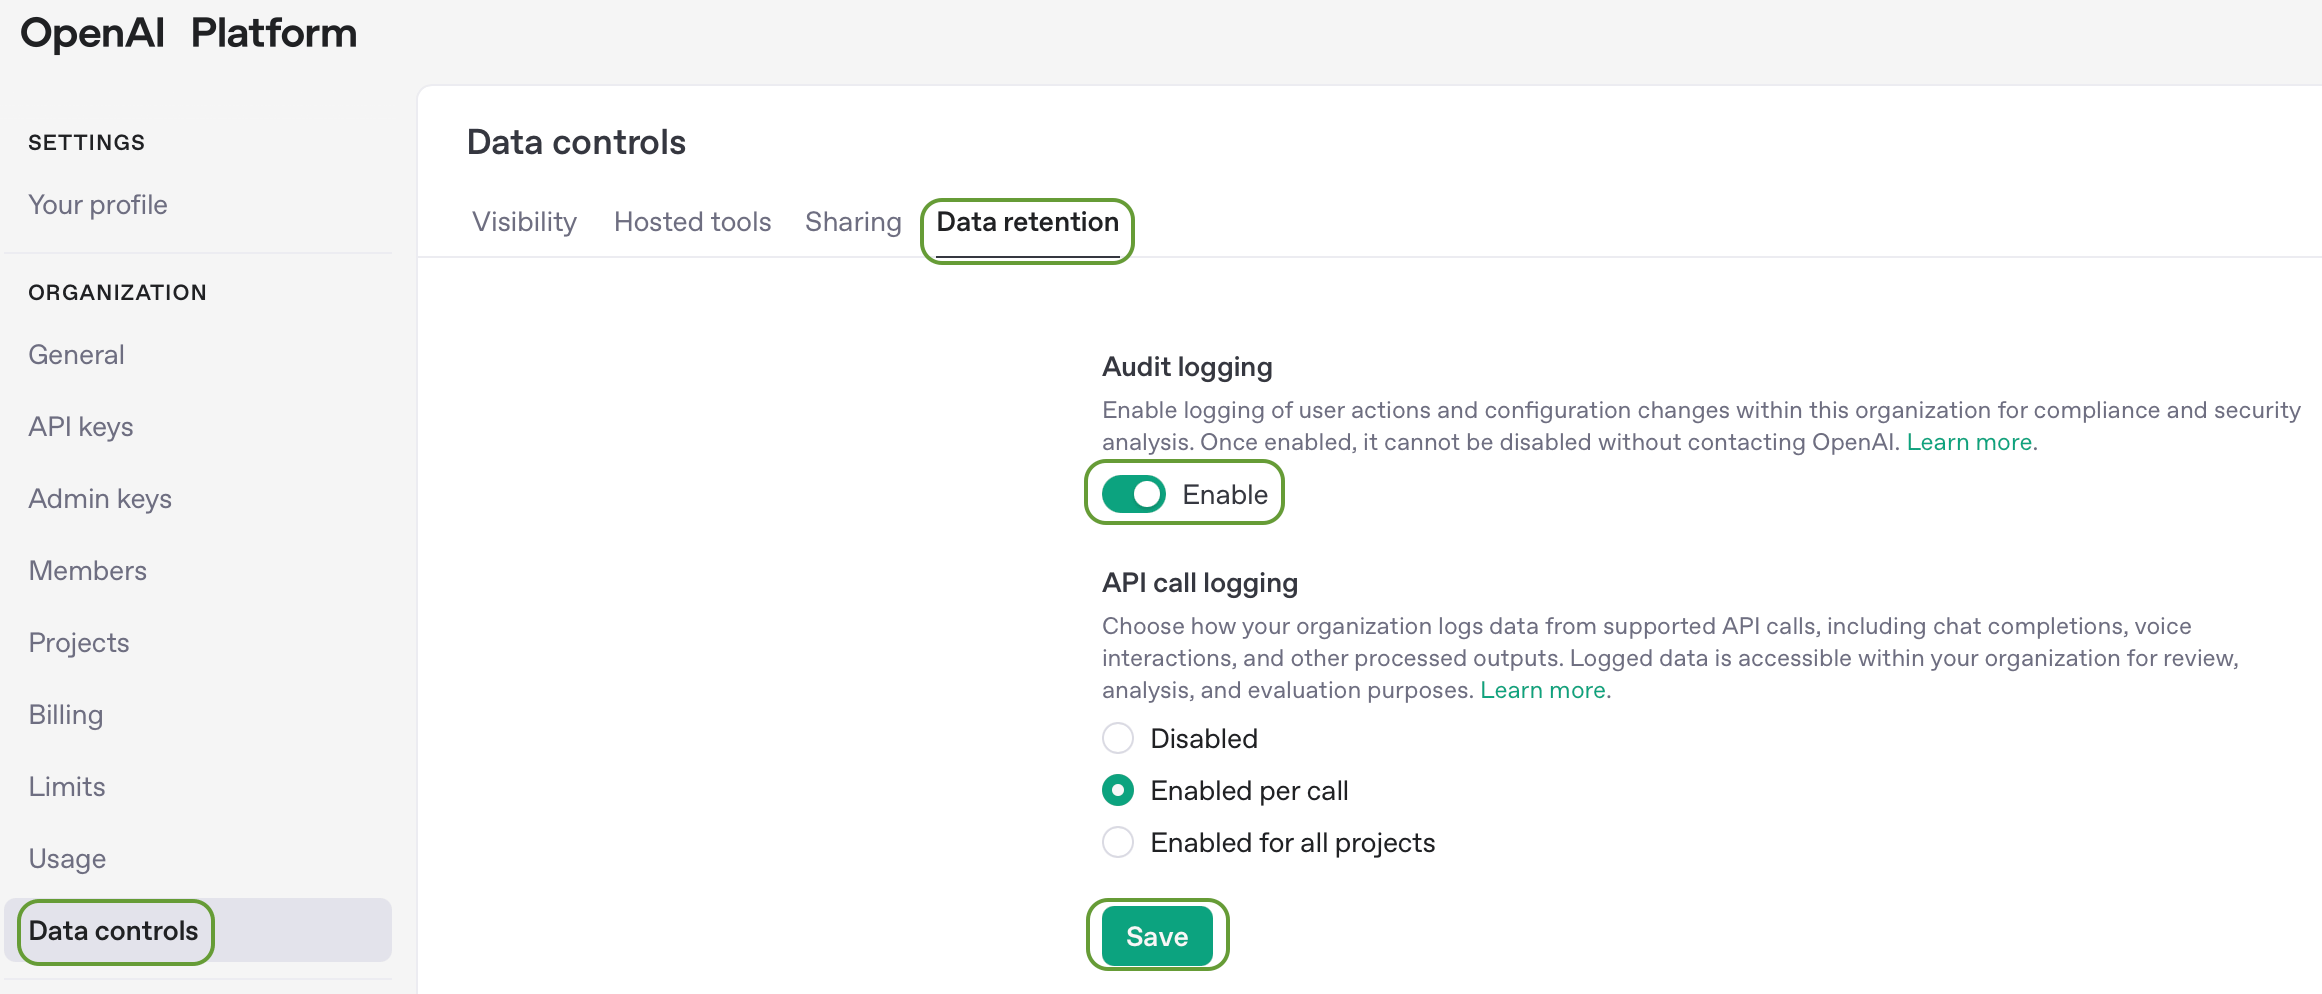Go to General organization settings
The height and width of the screenshot is (994, 2322).
(x=76, y=355)
